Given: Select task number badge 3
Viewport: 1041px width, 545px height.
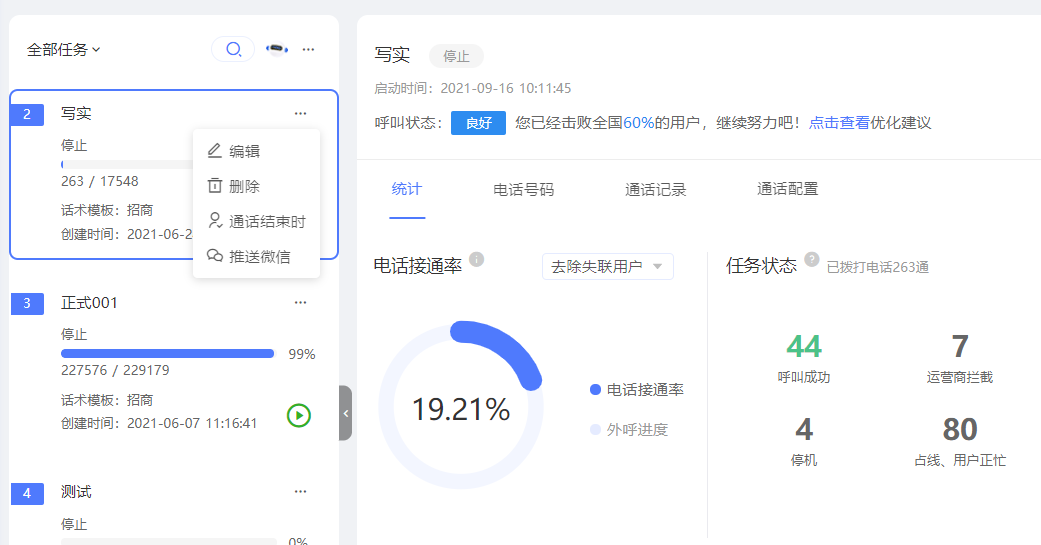Looking at the screenshot, I should (x=27, y=303).
